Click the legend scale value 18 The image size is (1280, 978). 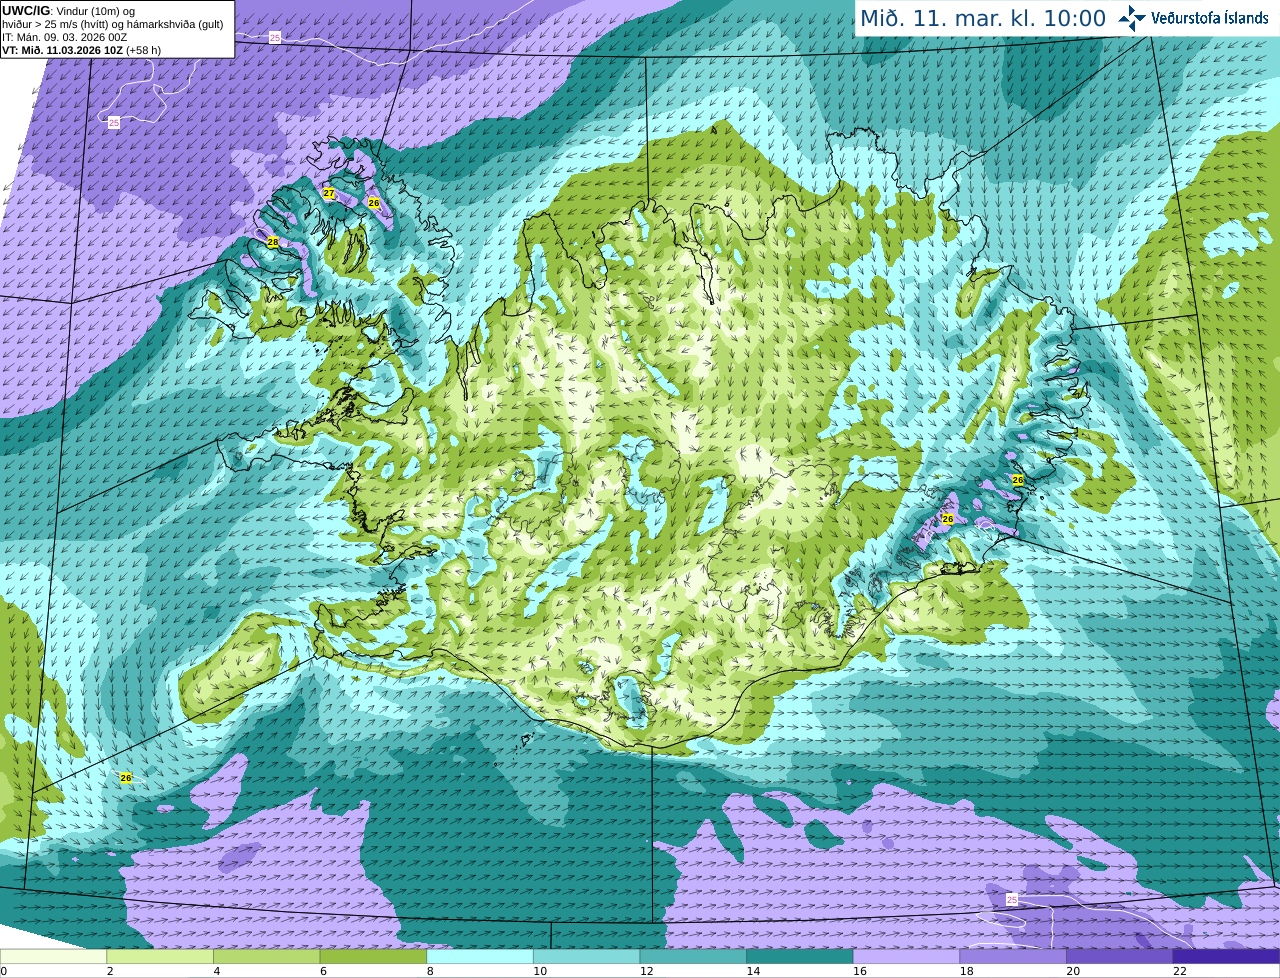click(x=966, y=971)
